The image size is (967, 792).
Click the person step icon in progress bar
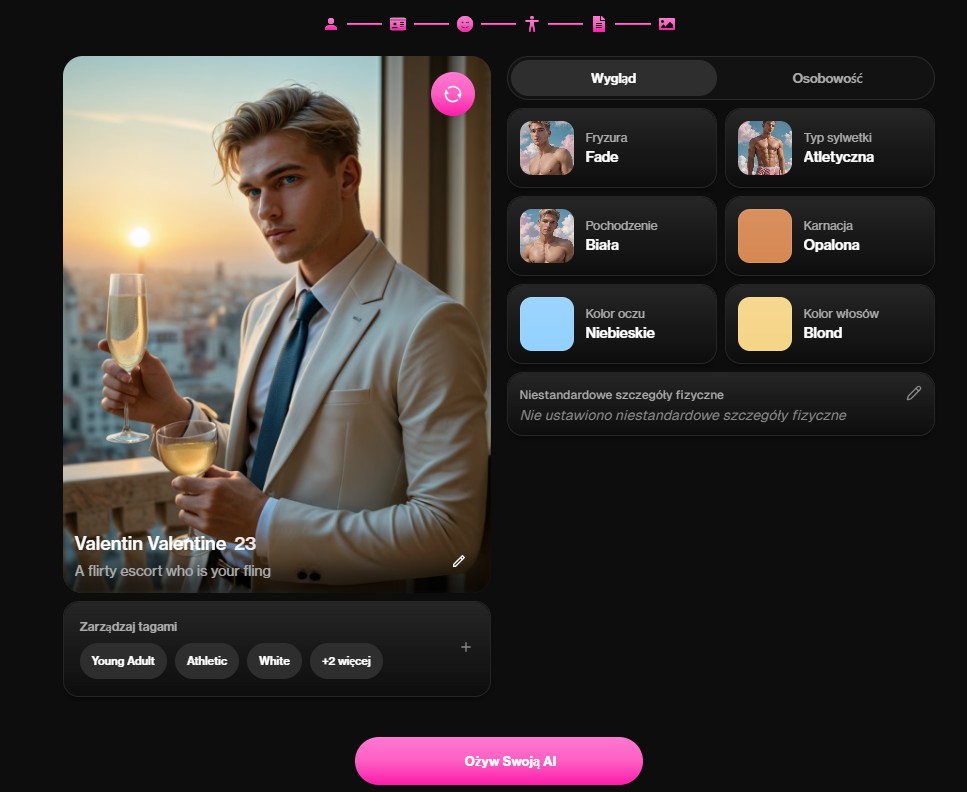pyautogui.click(x=331, y=24)
